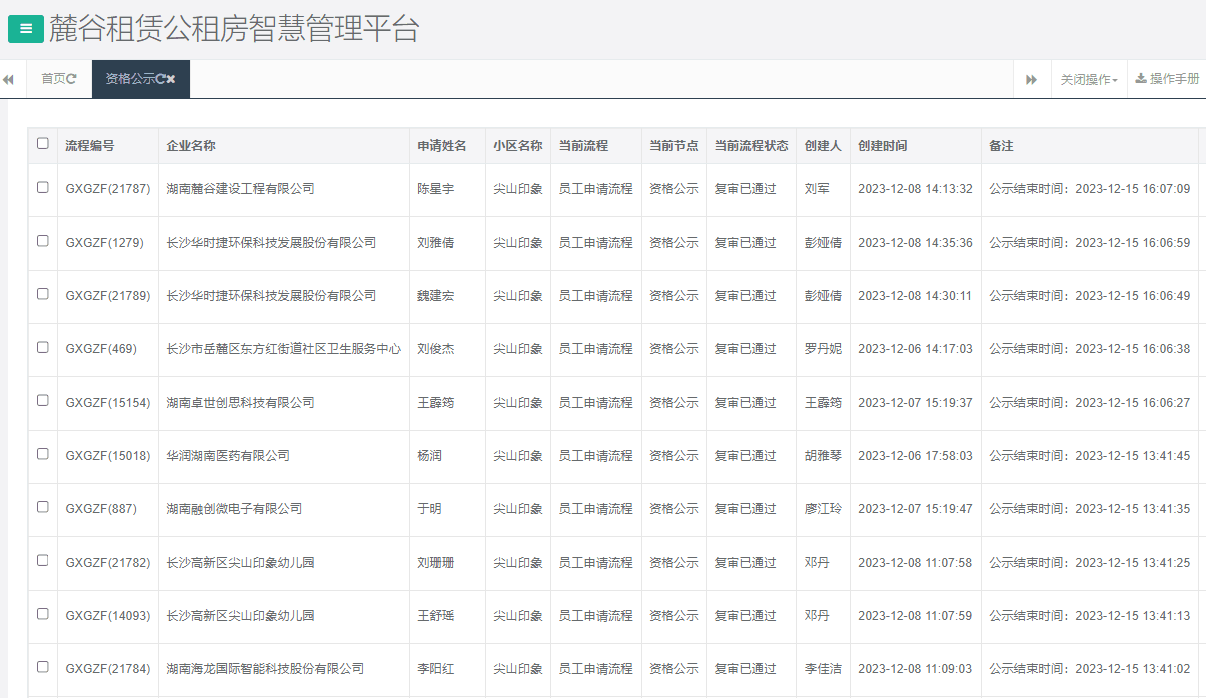Toggle the select-all checkbox in the table header

click(42, 144)
